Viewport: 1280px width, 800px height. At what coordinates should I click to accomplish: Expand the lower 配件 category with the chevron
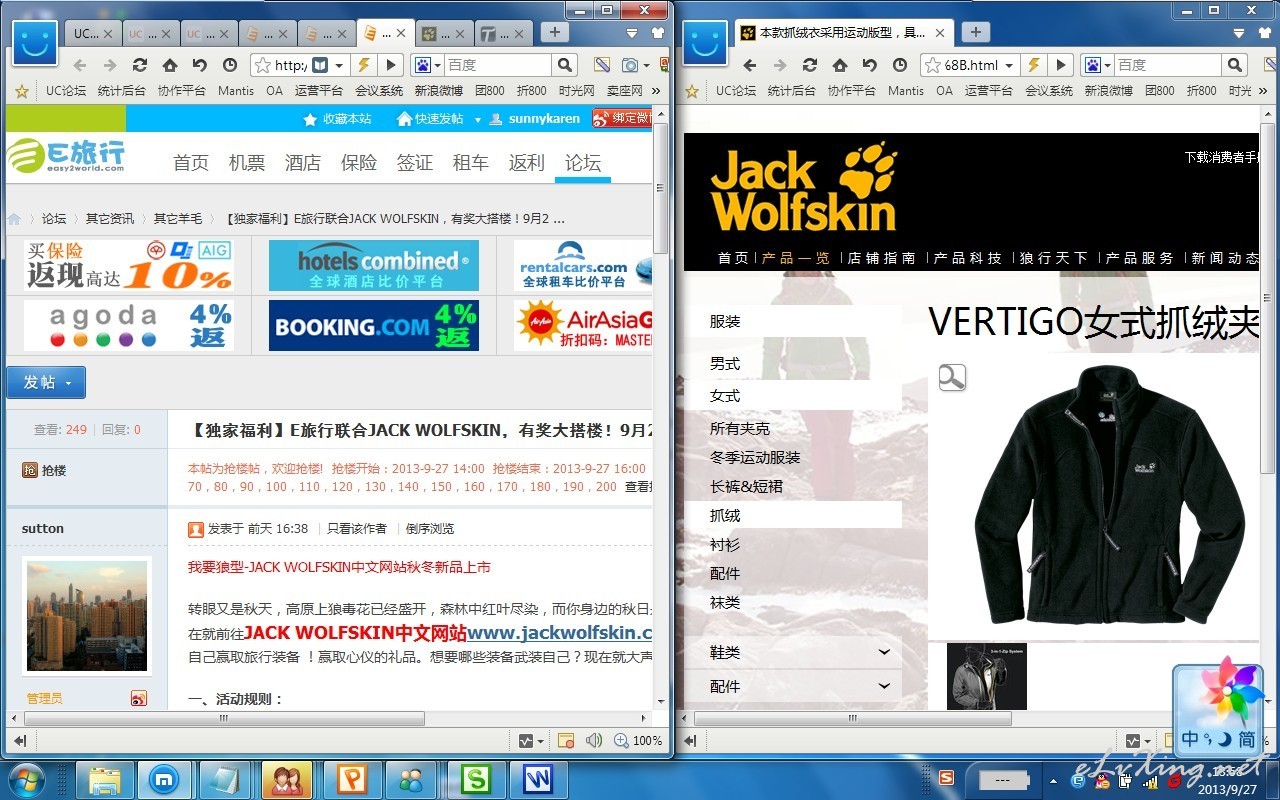coord(884,686)
